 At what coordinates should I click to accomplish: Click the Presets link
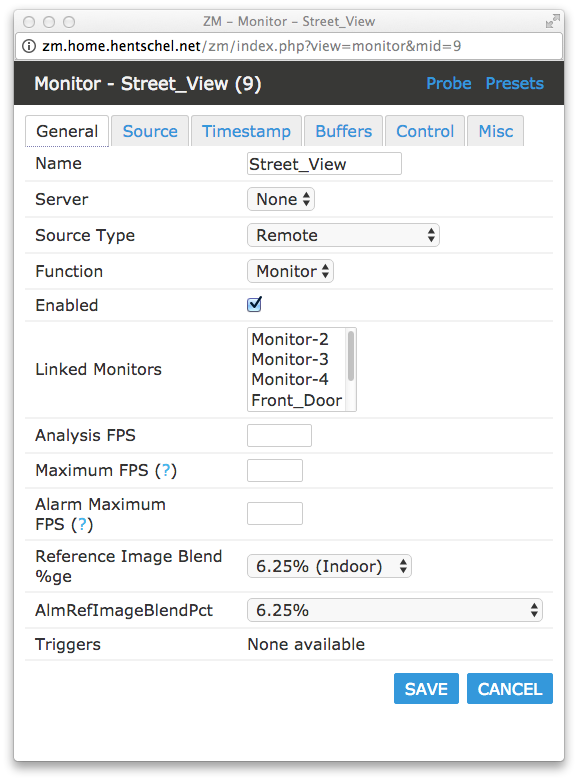514,83
